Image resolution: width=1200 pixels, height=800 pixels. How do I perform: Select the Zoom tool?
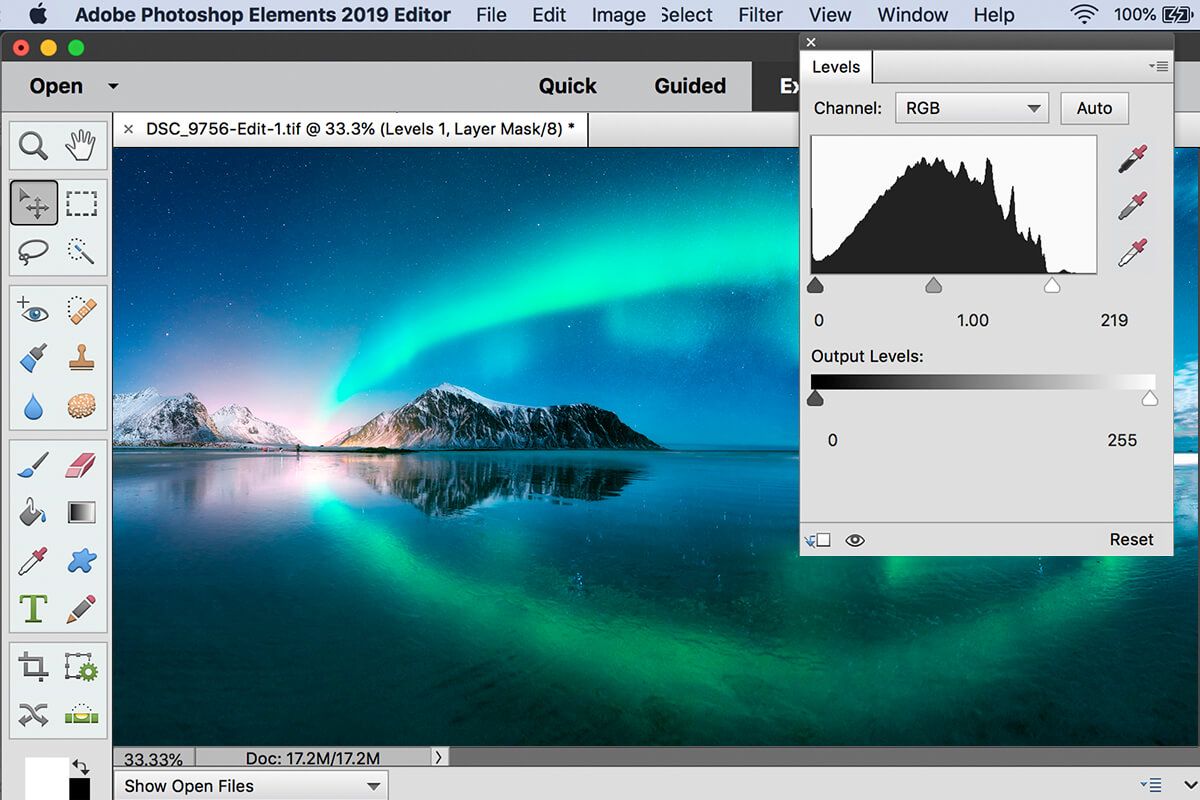(33, 145)
